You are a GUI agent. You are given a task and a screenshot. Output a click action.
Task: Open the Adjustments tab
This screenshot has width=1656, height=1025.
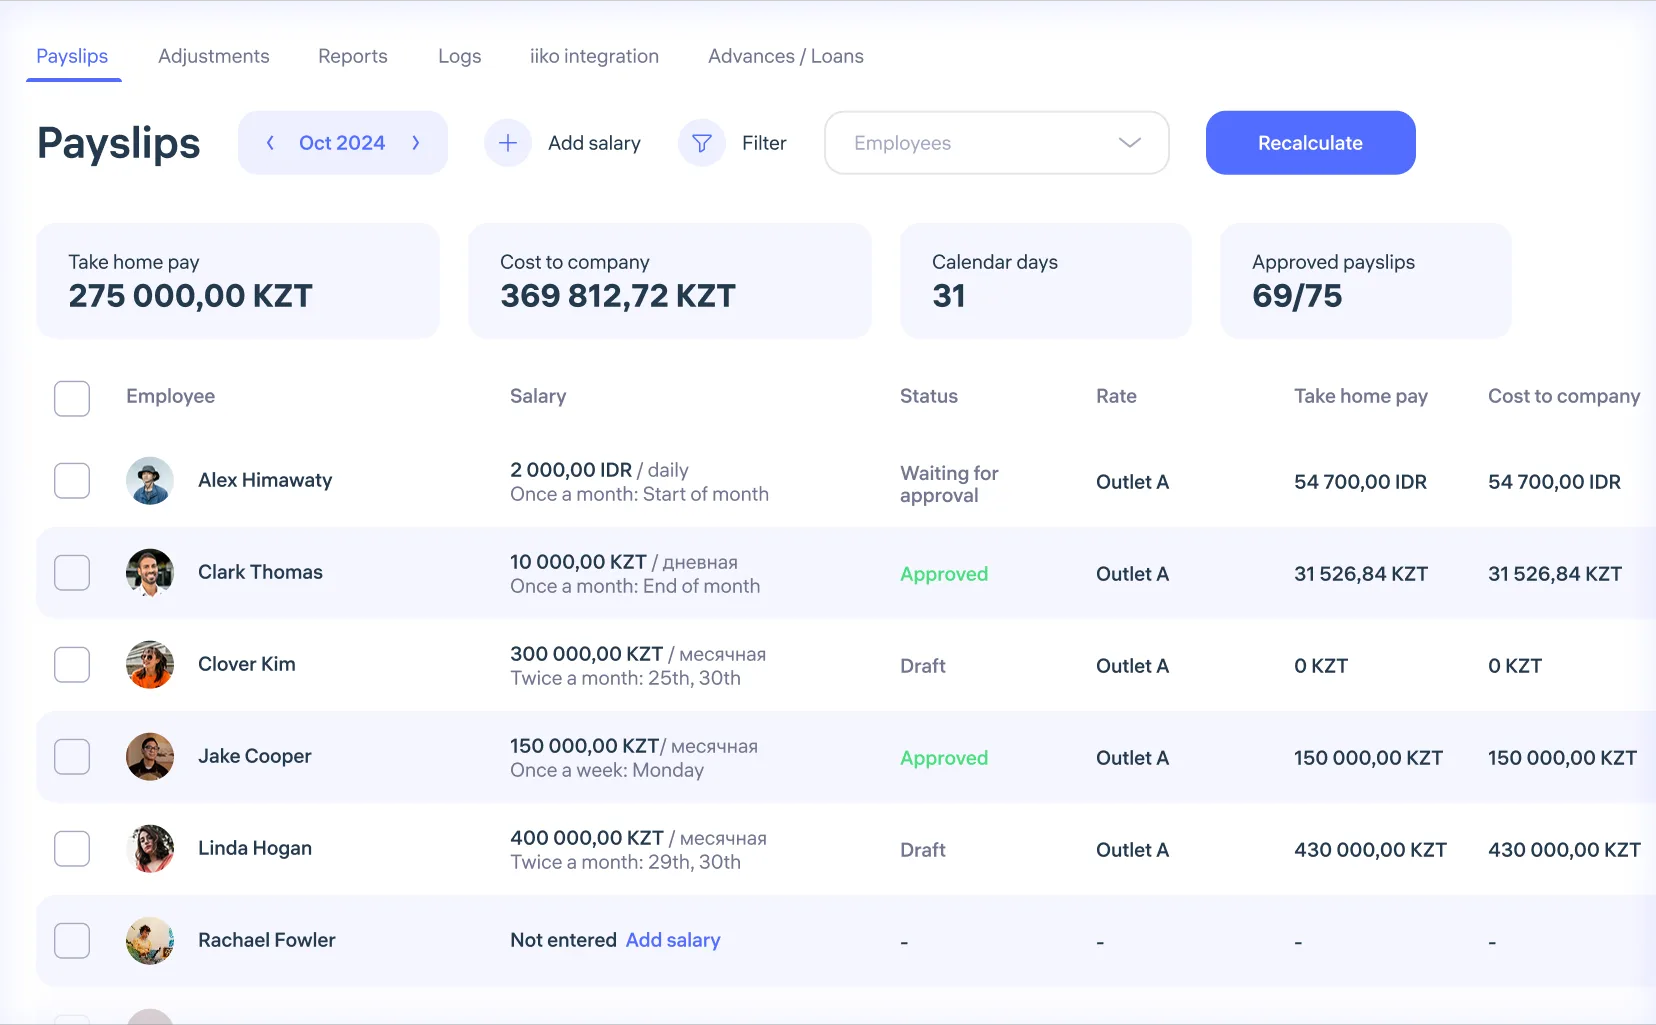pyautogui.click(x=214, y=56)
